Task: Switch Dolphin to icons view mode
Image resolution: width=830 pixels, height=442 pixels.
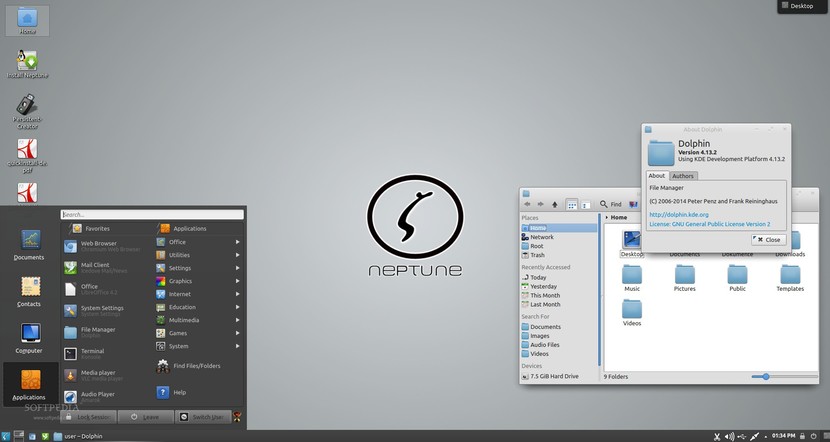Action: coord(572,205)
